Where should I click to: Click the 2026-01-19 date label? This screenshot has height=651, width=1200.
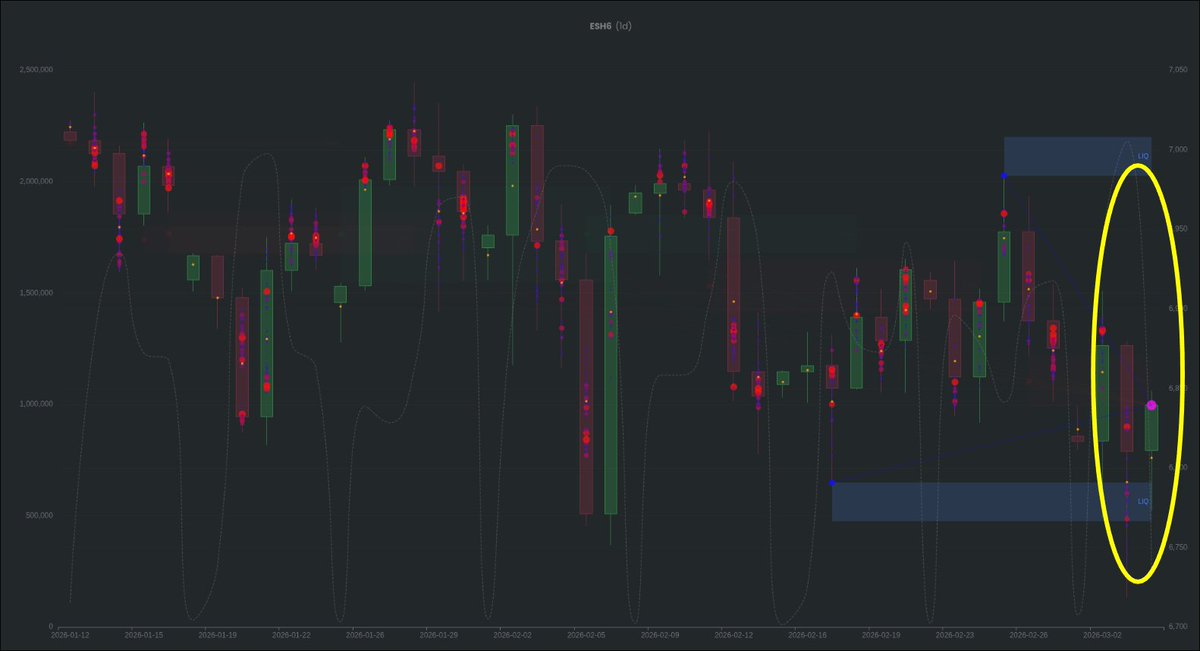[217, 634]
